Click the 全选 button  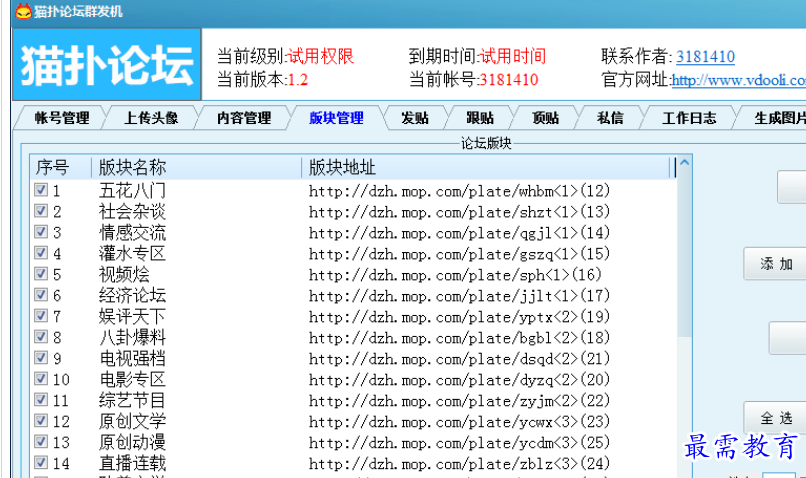click(x=775, y=418)
